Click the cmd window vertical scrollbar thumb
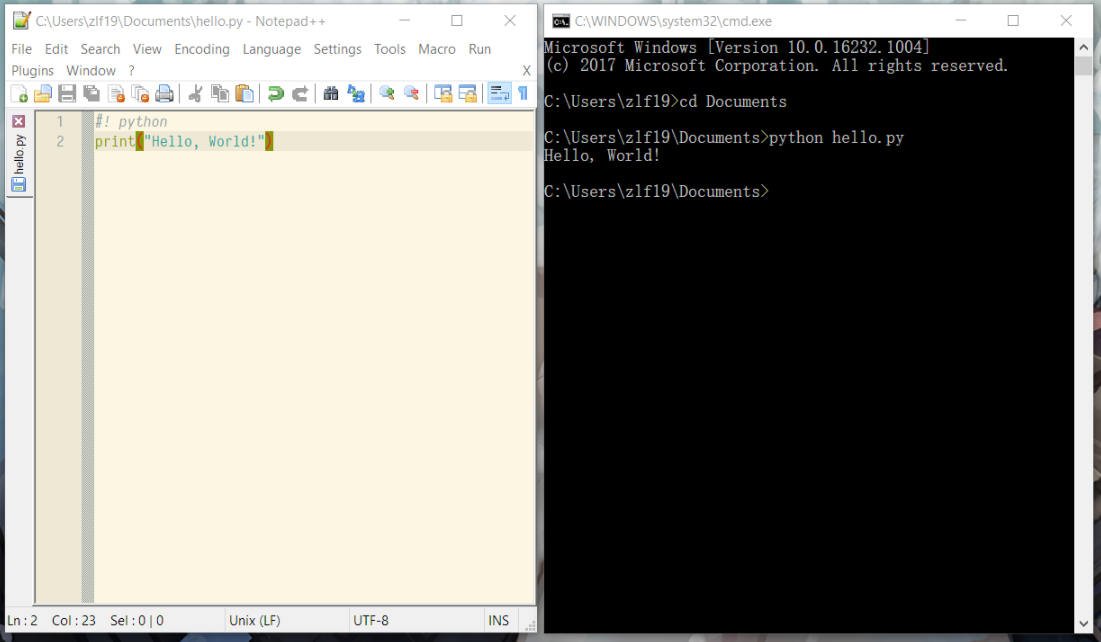This screenshot has width=1101, height=642. pos(1083,66)
